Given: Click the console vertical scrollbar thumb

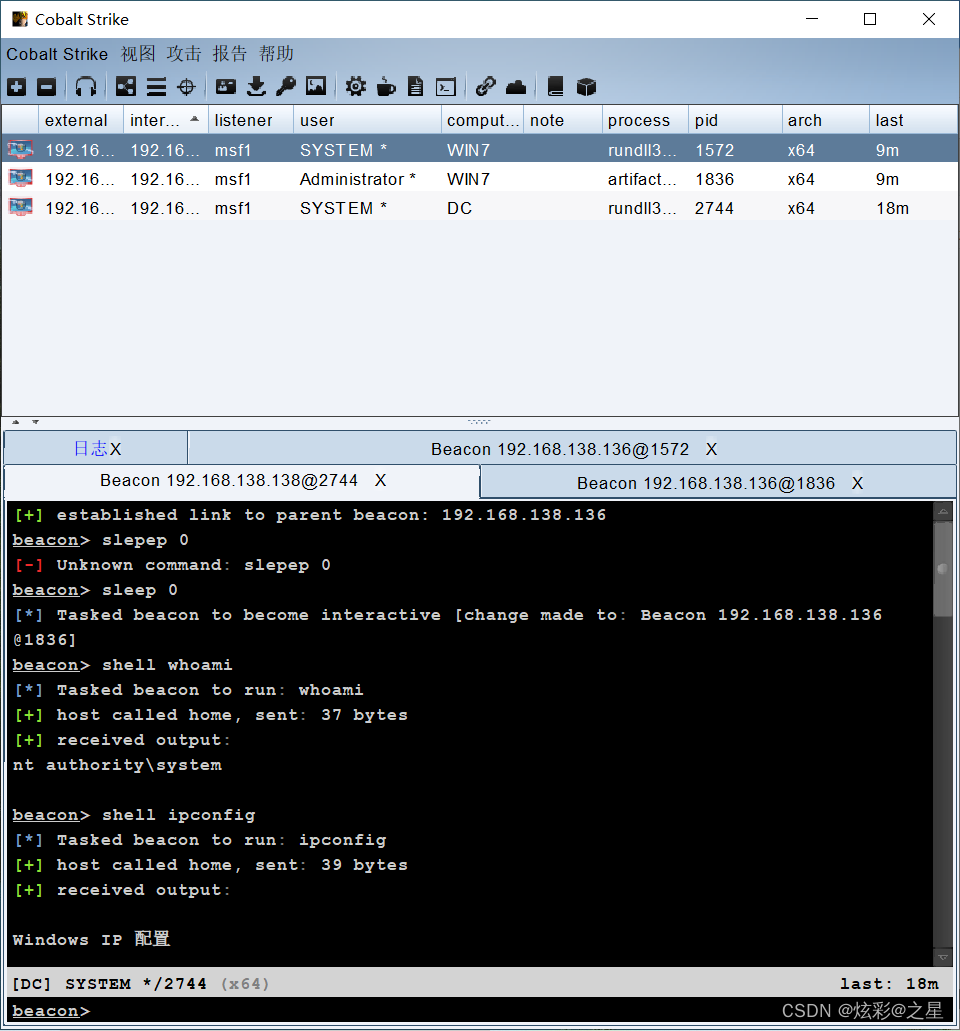Looking at the screenshot, I should coord(943,569).
